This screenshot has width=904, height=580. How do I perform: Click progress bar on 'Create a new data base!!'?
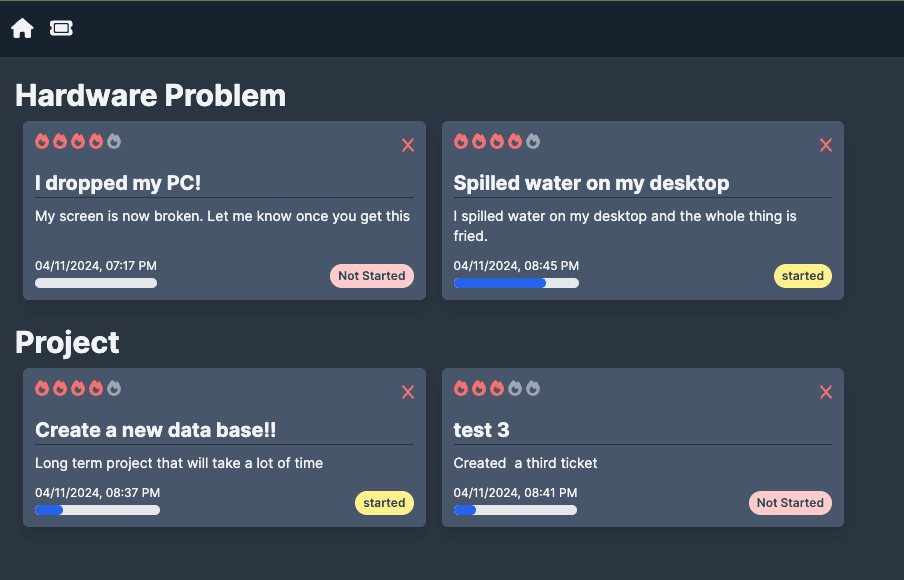point(97,510)
